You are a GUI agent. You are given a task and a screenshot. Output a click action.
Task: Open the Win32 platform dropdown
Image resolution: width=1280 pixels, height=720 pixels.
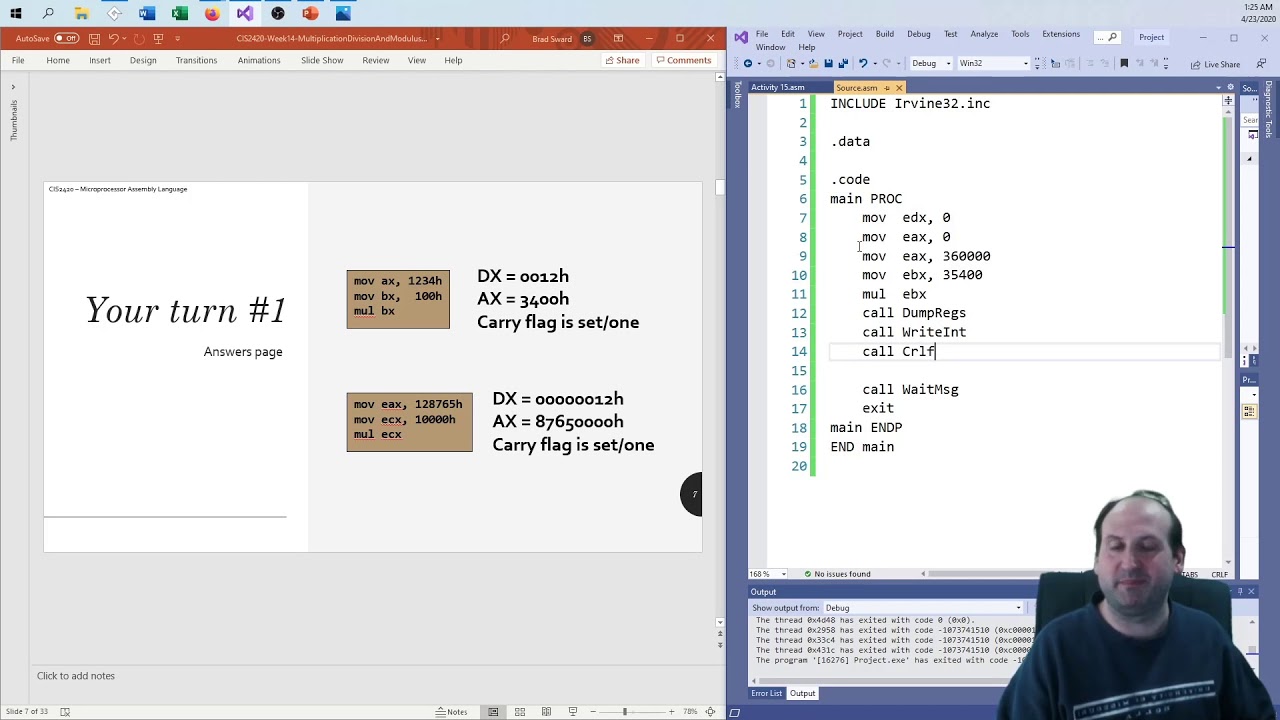click(993, 63)
